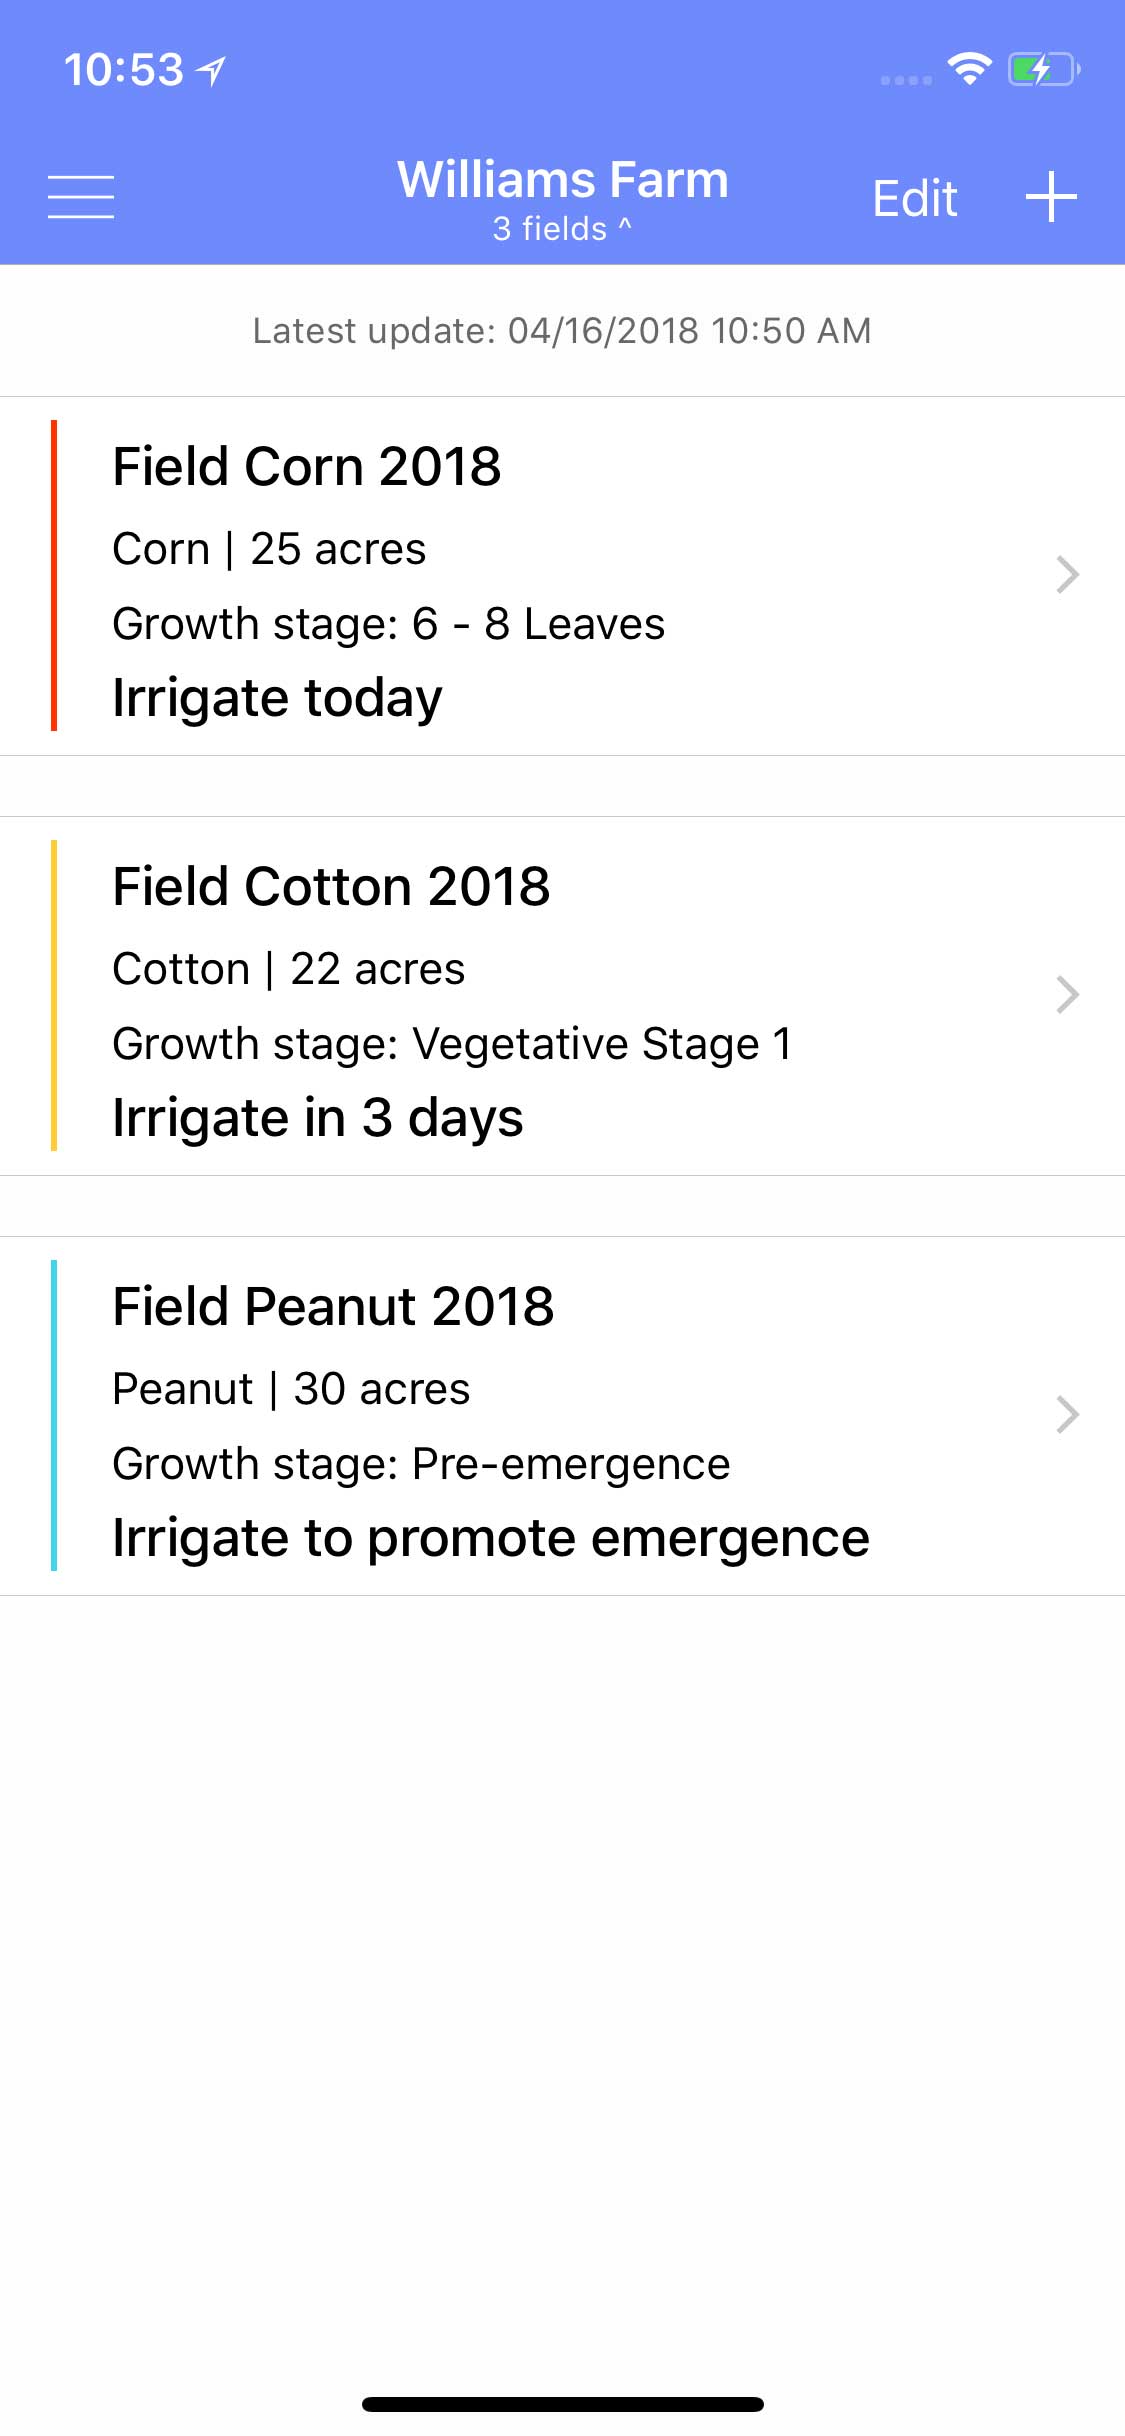The height and width of the screenshot is (2436, 1125).
Task: Tap the battery charging icon
Action: click(1043, 69)
